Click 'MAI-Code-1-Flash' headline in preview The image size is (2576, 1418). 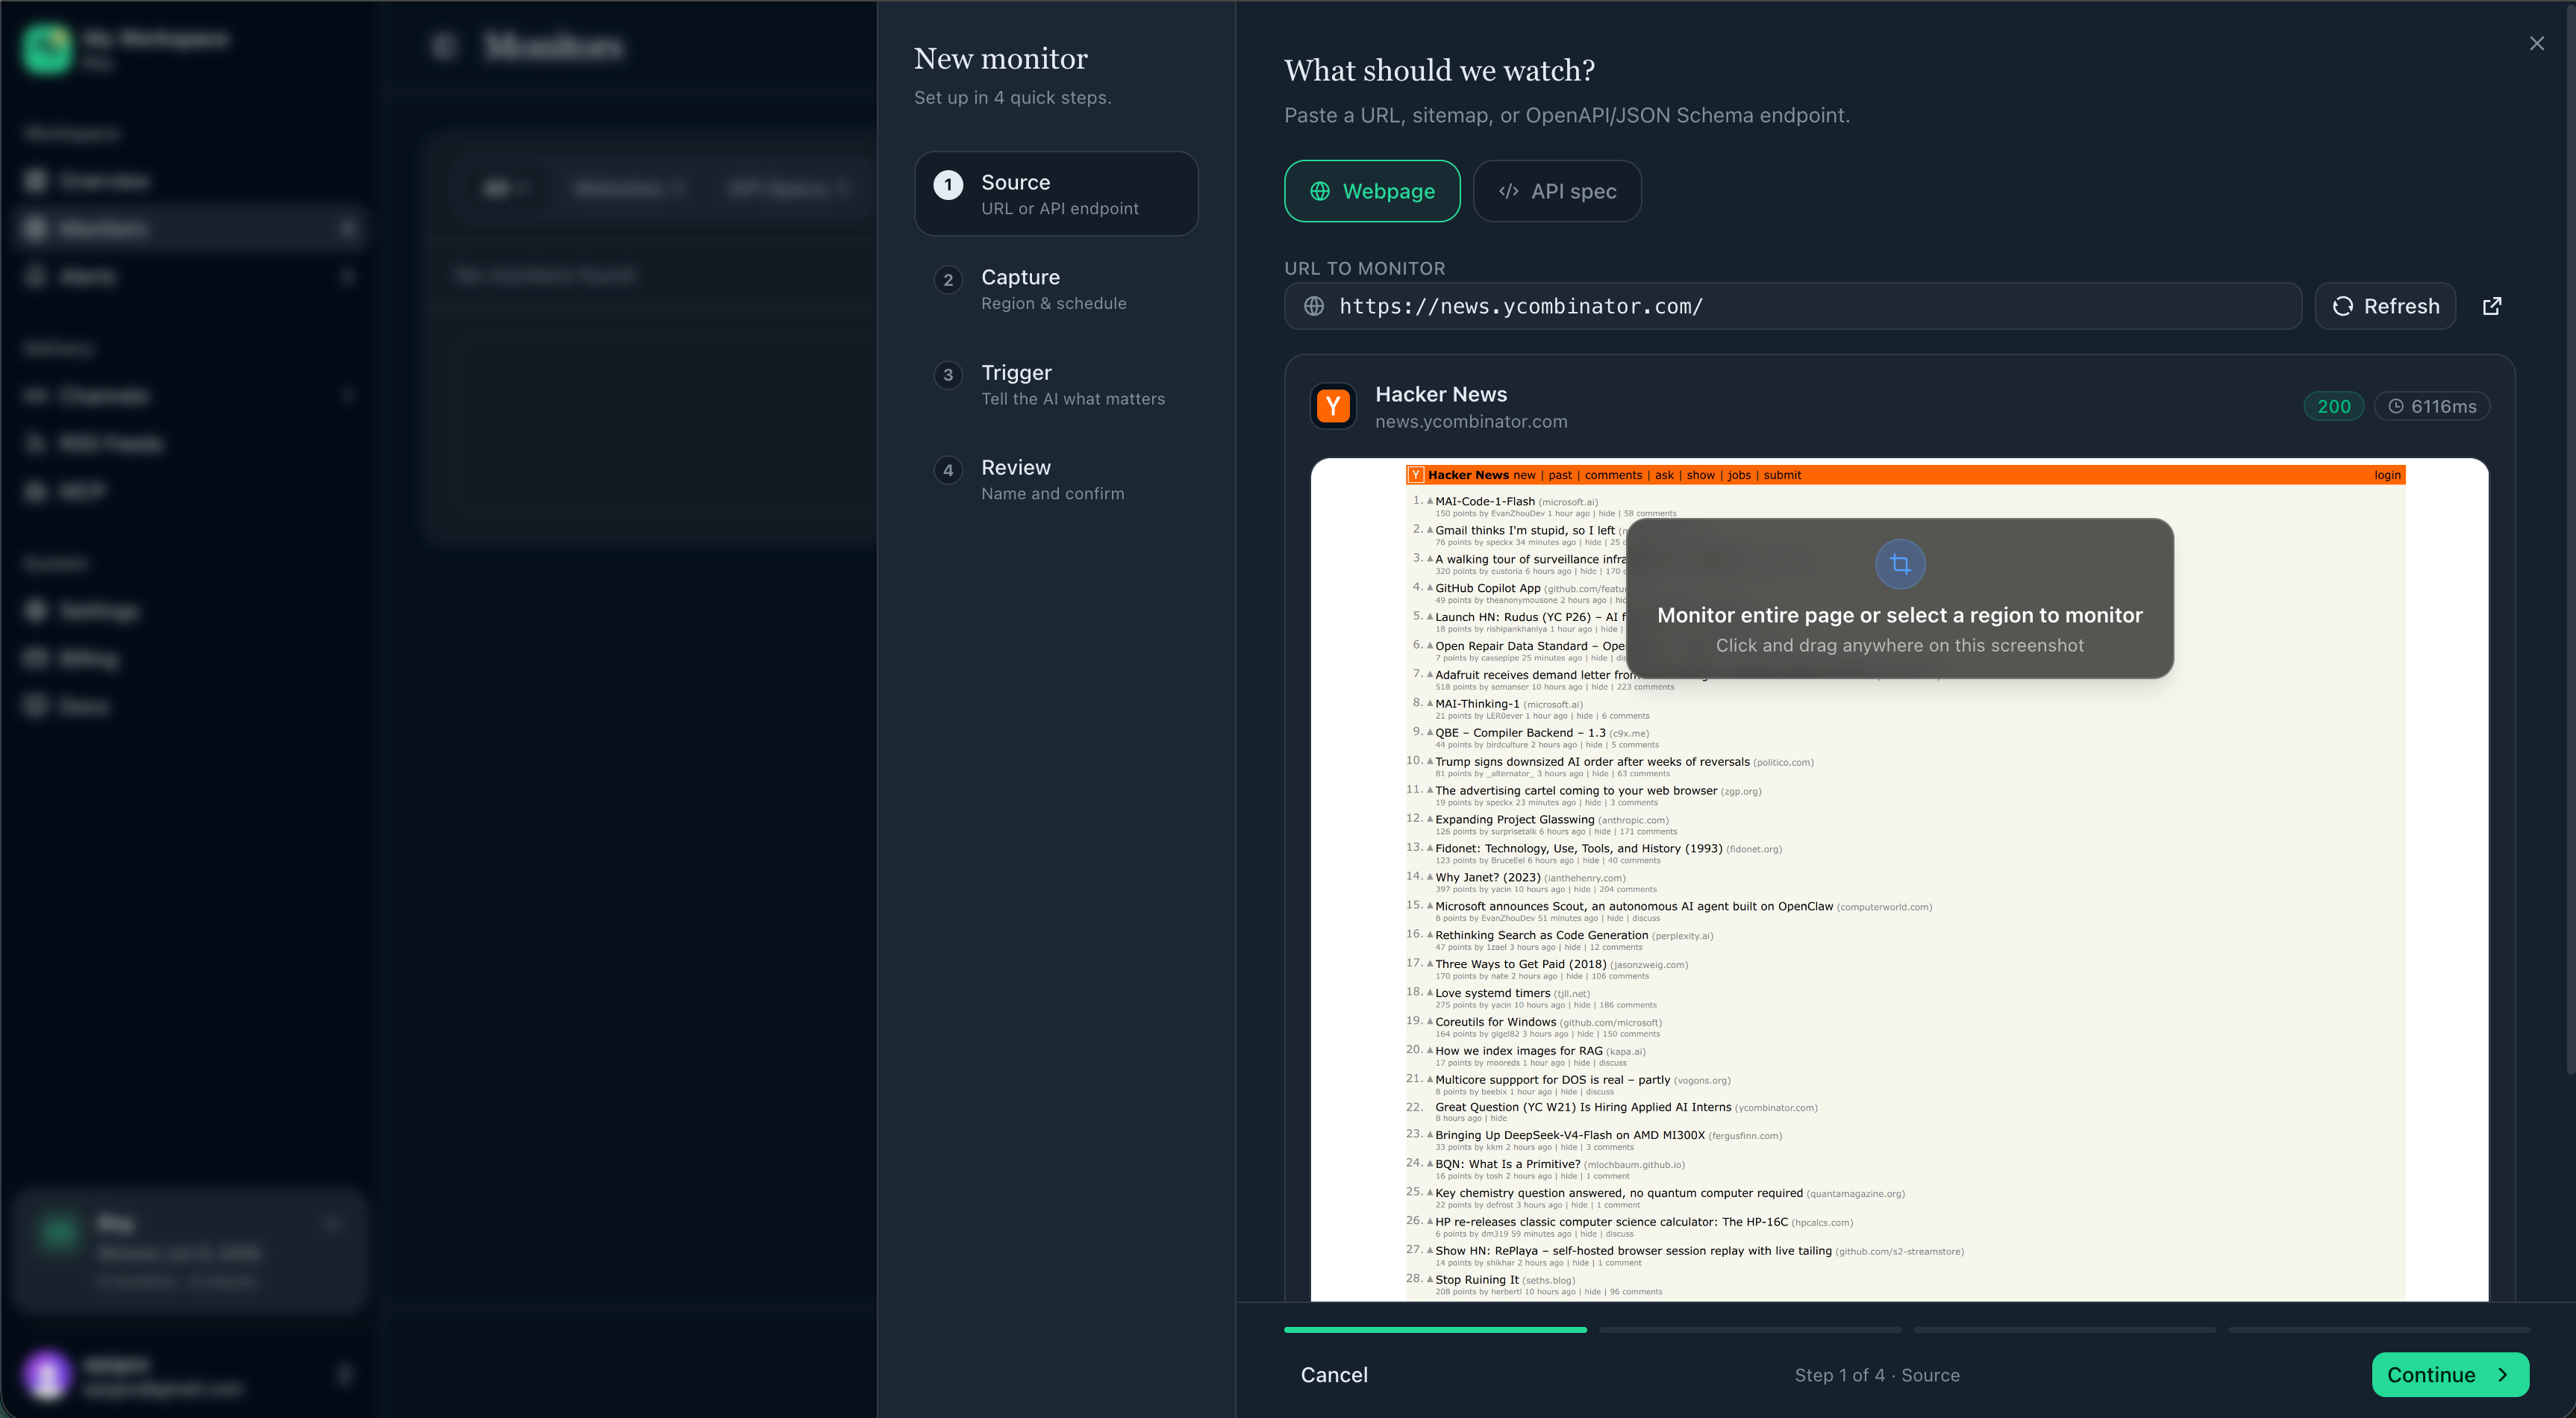(1485, 502)
